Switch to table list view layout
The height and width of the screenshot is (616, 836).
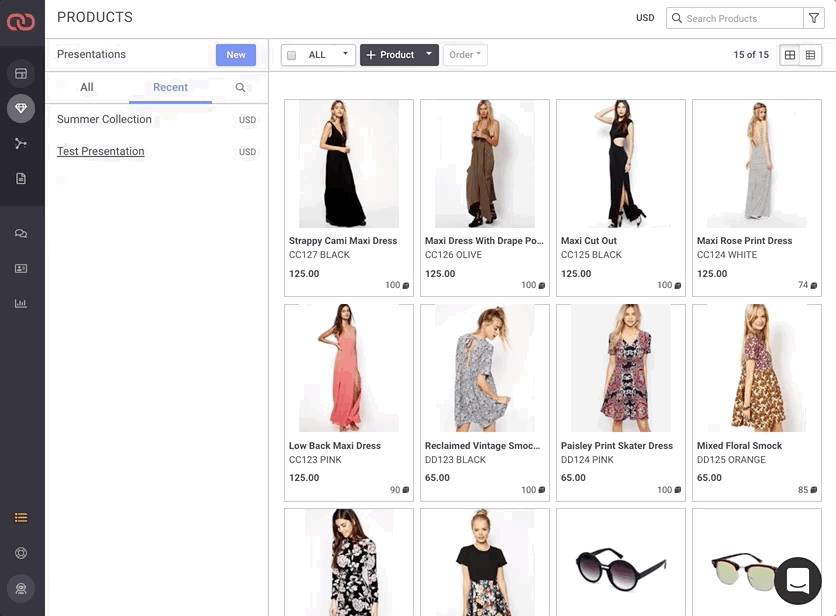[x=810, y=55]
